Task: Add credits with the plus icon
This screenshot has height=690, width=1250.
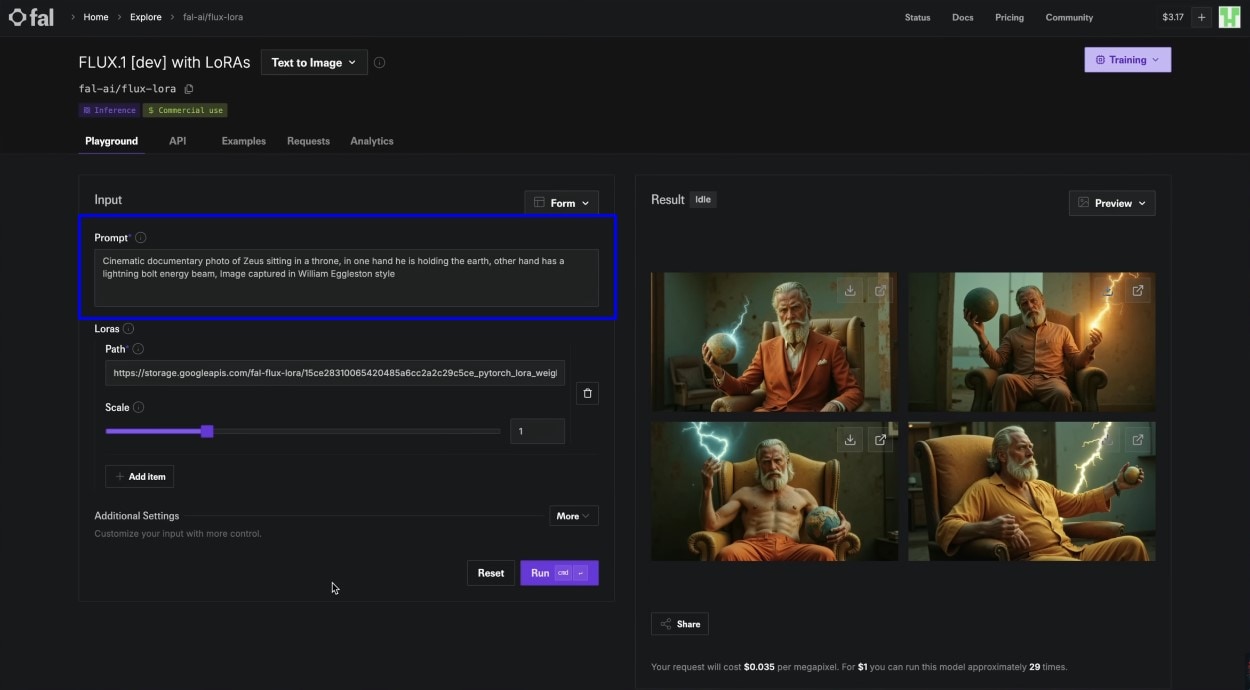Action: click(x=1201, y=17)
